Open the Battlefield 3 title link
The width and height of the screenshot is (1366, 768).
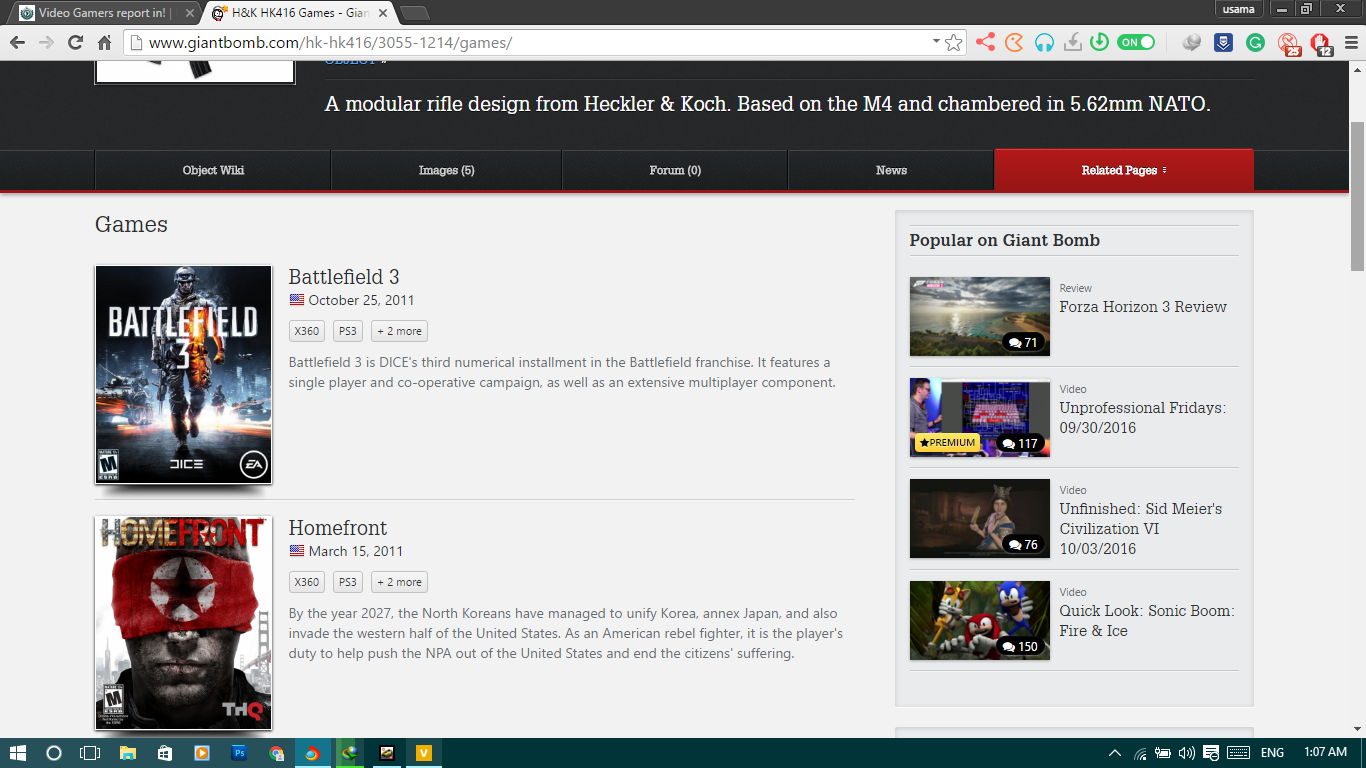(344, 277)
